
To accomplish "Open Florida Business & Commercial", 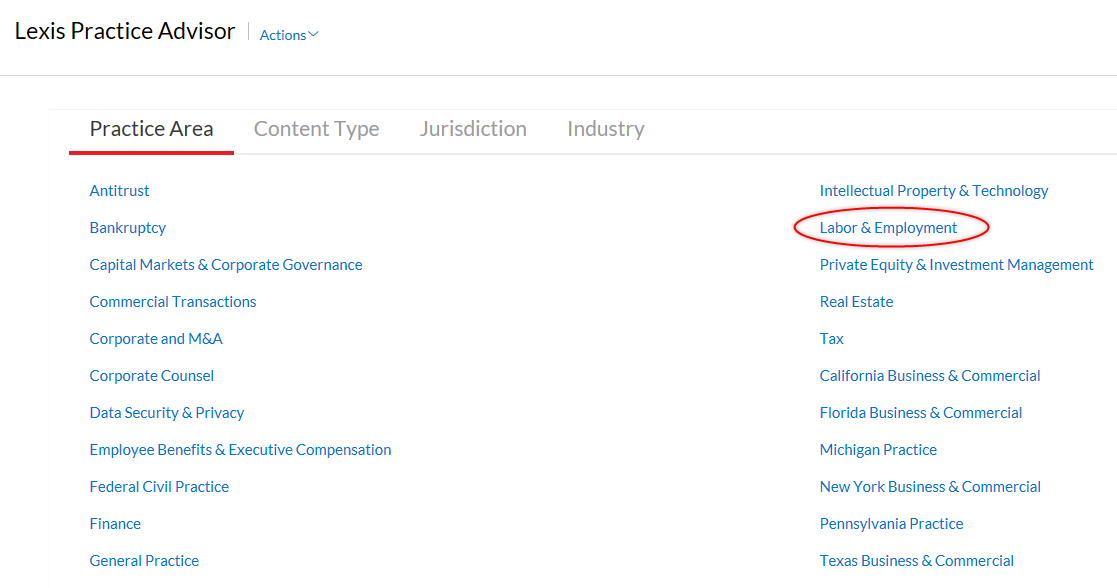I will [920, 413].
